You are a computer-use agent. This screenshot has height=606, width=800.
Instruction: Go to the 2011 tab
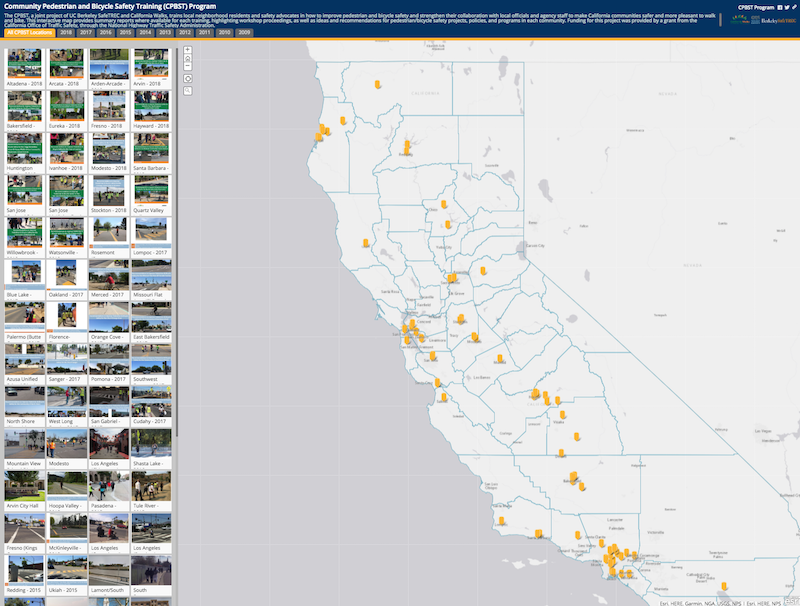point(205,33)
